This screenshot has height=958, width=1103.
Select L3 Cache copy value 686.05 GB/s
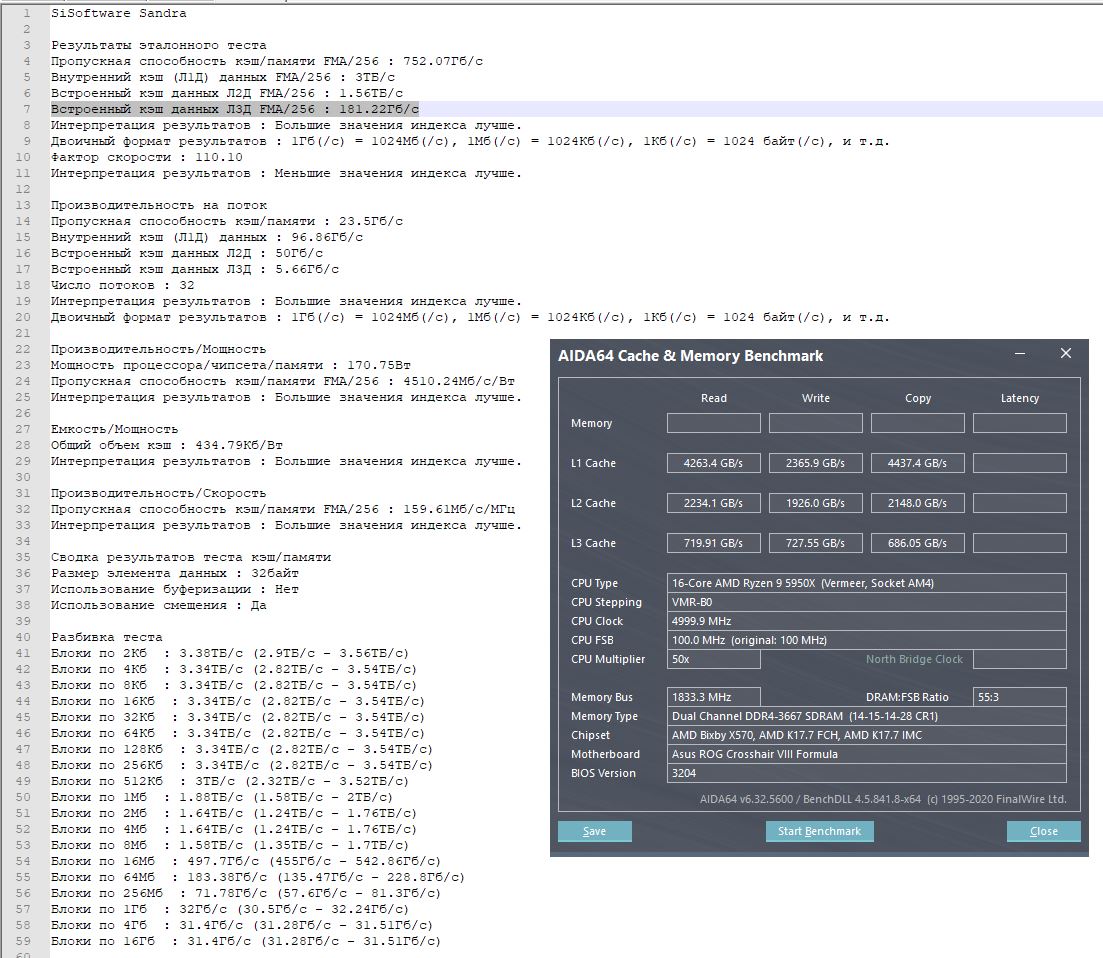[x=917, y=543]
